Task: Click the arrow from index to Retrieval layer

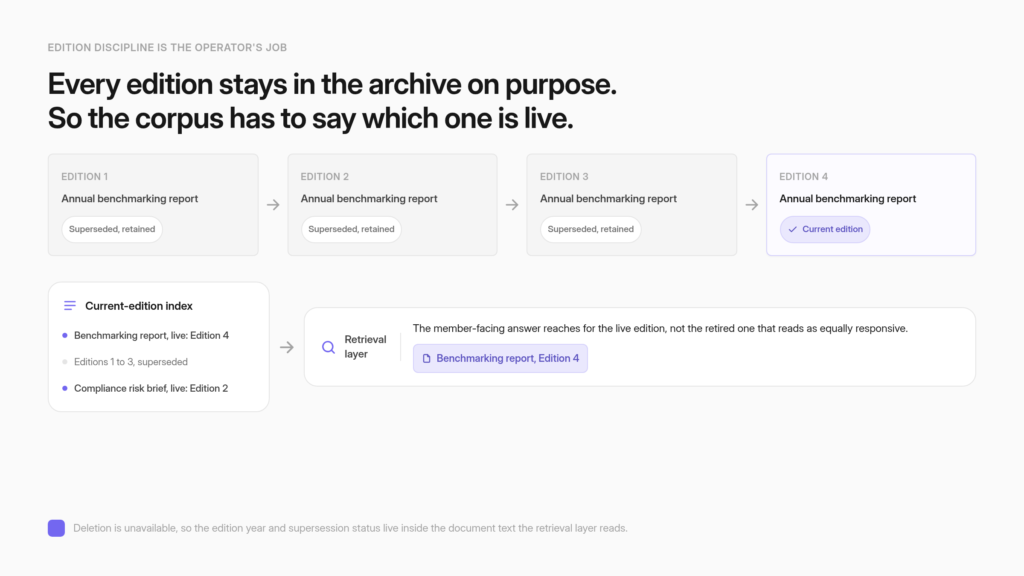Action: [287, 347]
